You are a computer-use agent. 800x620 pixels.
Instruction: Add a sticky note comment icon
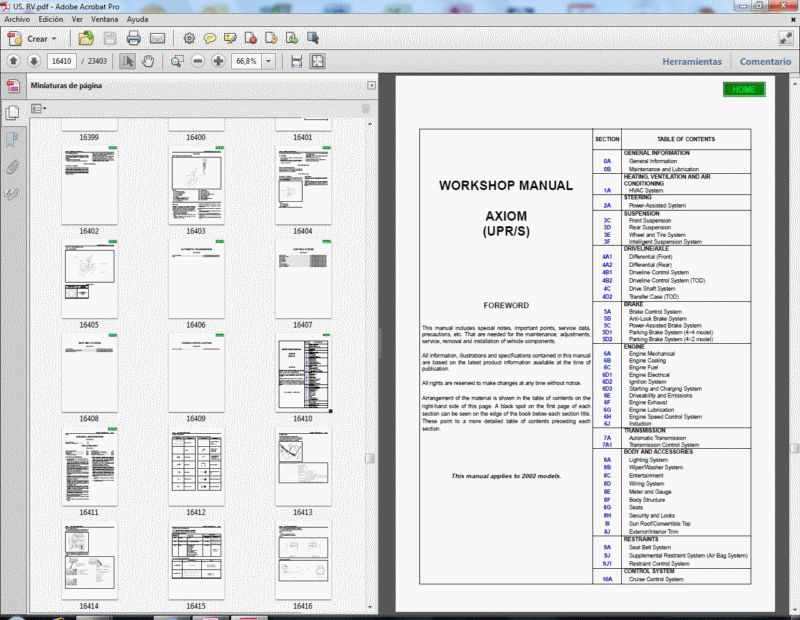(209, 38)
